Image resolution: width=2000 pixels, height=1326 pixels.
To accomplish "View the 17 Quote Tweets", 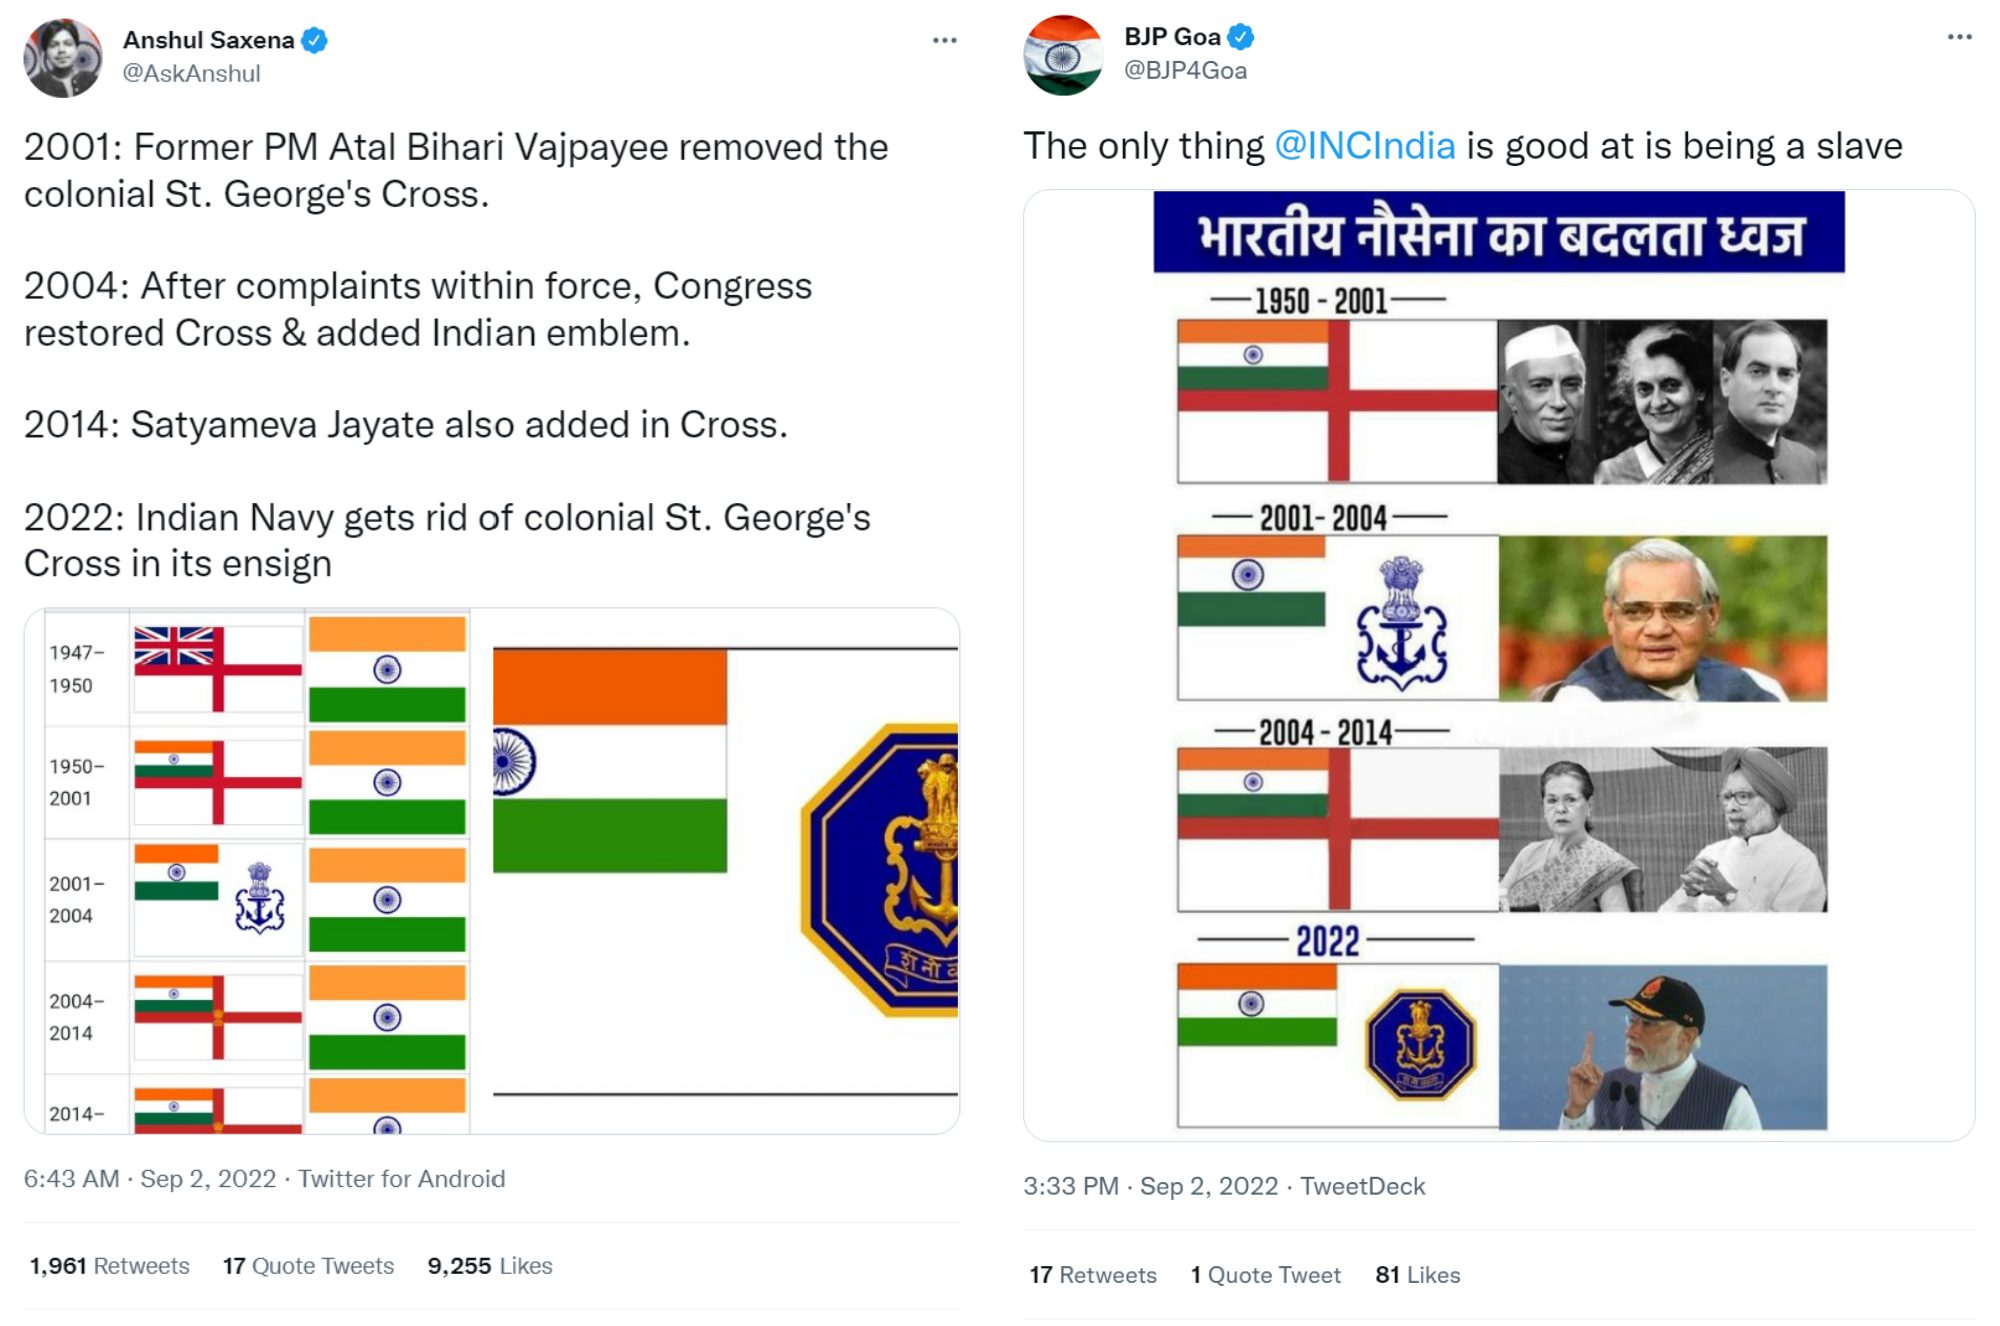I will click(x=308, y=1266).
